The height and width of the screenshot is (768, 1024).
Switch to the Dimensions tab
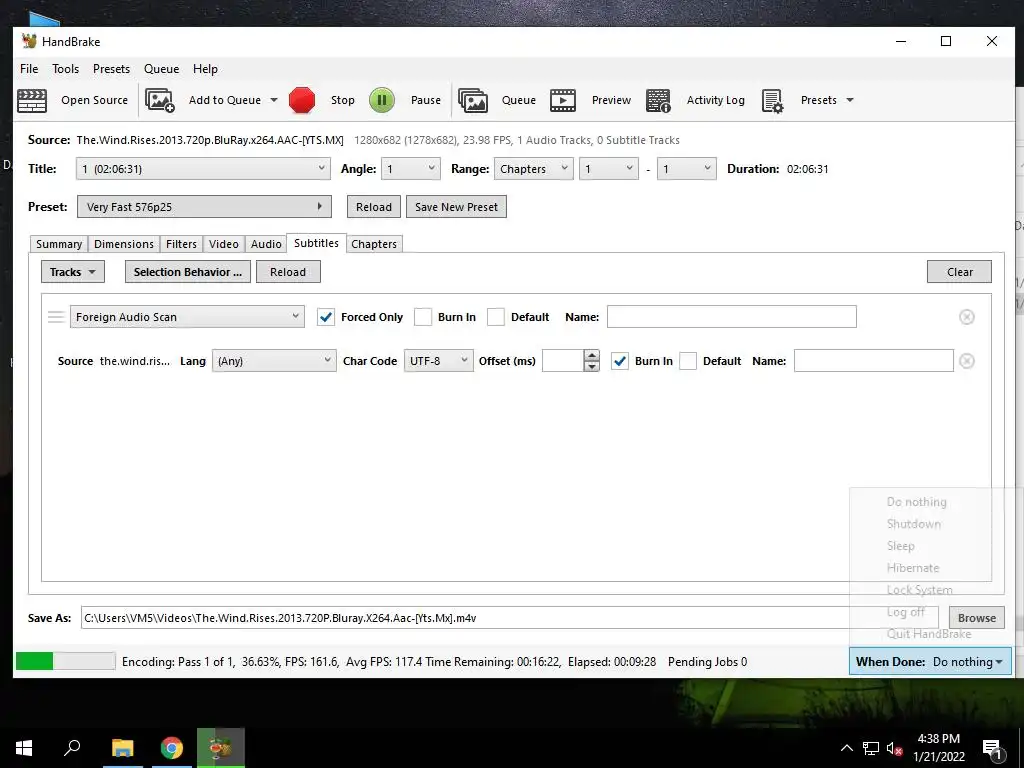tap(123, 244)
